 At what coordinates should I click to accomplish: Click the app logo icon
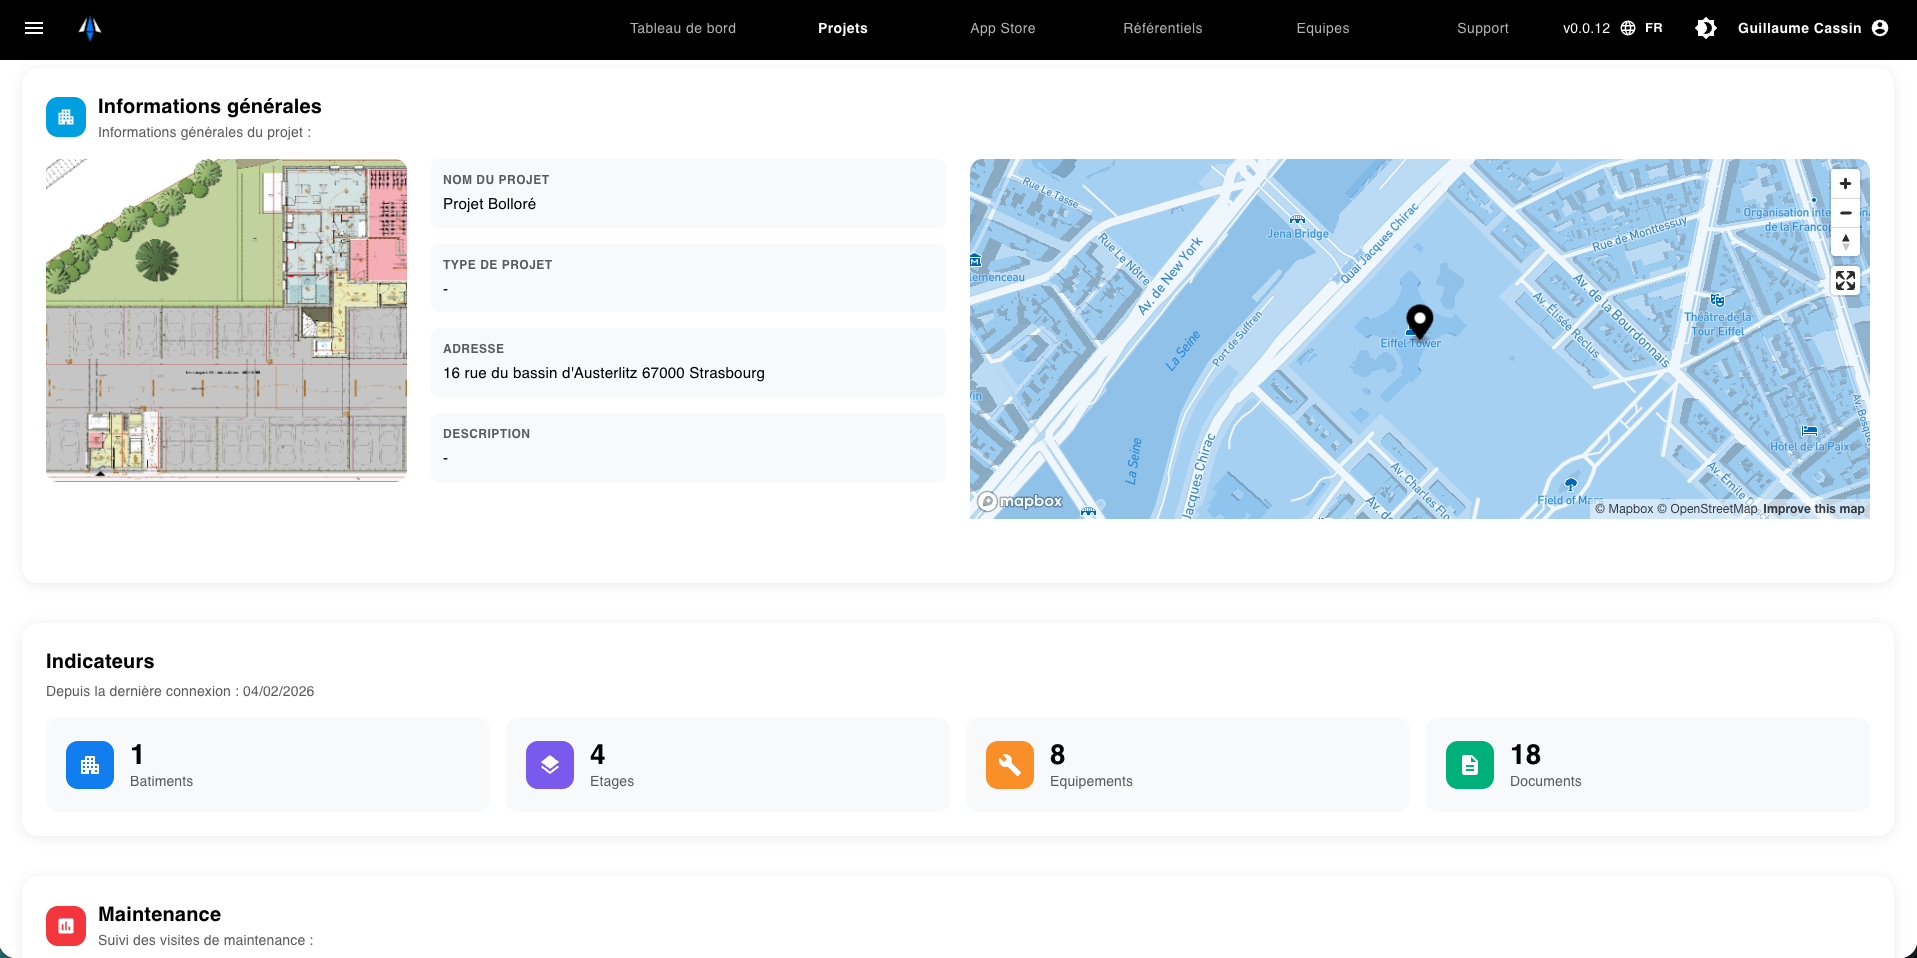(90, 28)
